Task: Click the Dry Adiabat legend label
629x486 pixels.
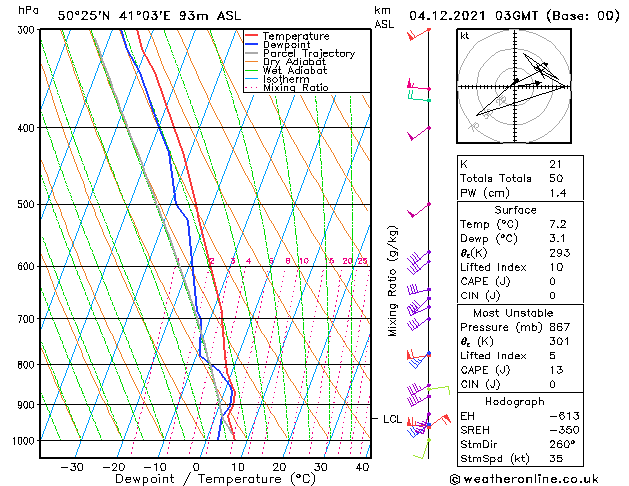Action: coord(294,62)
